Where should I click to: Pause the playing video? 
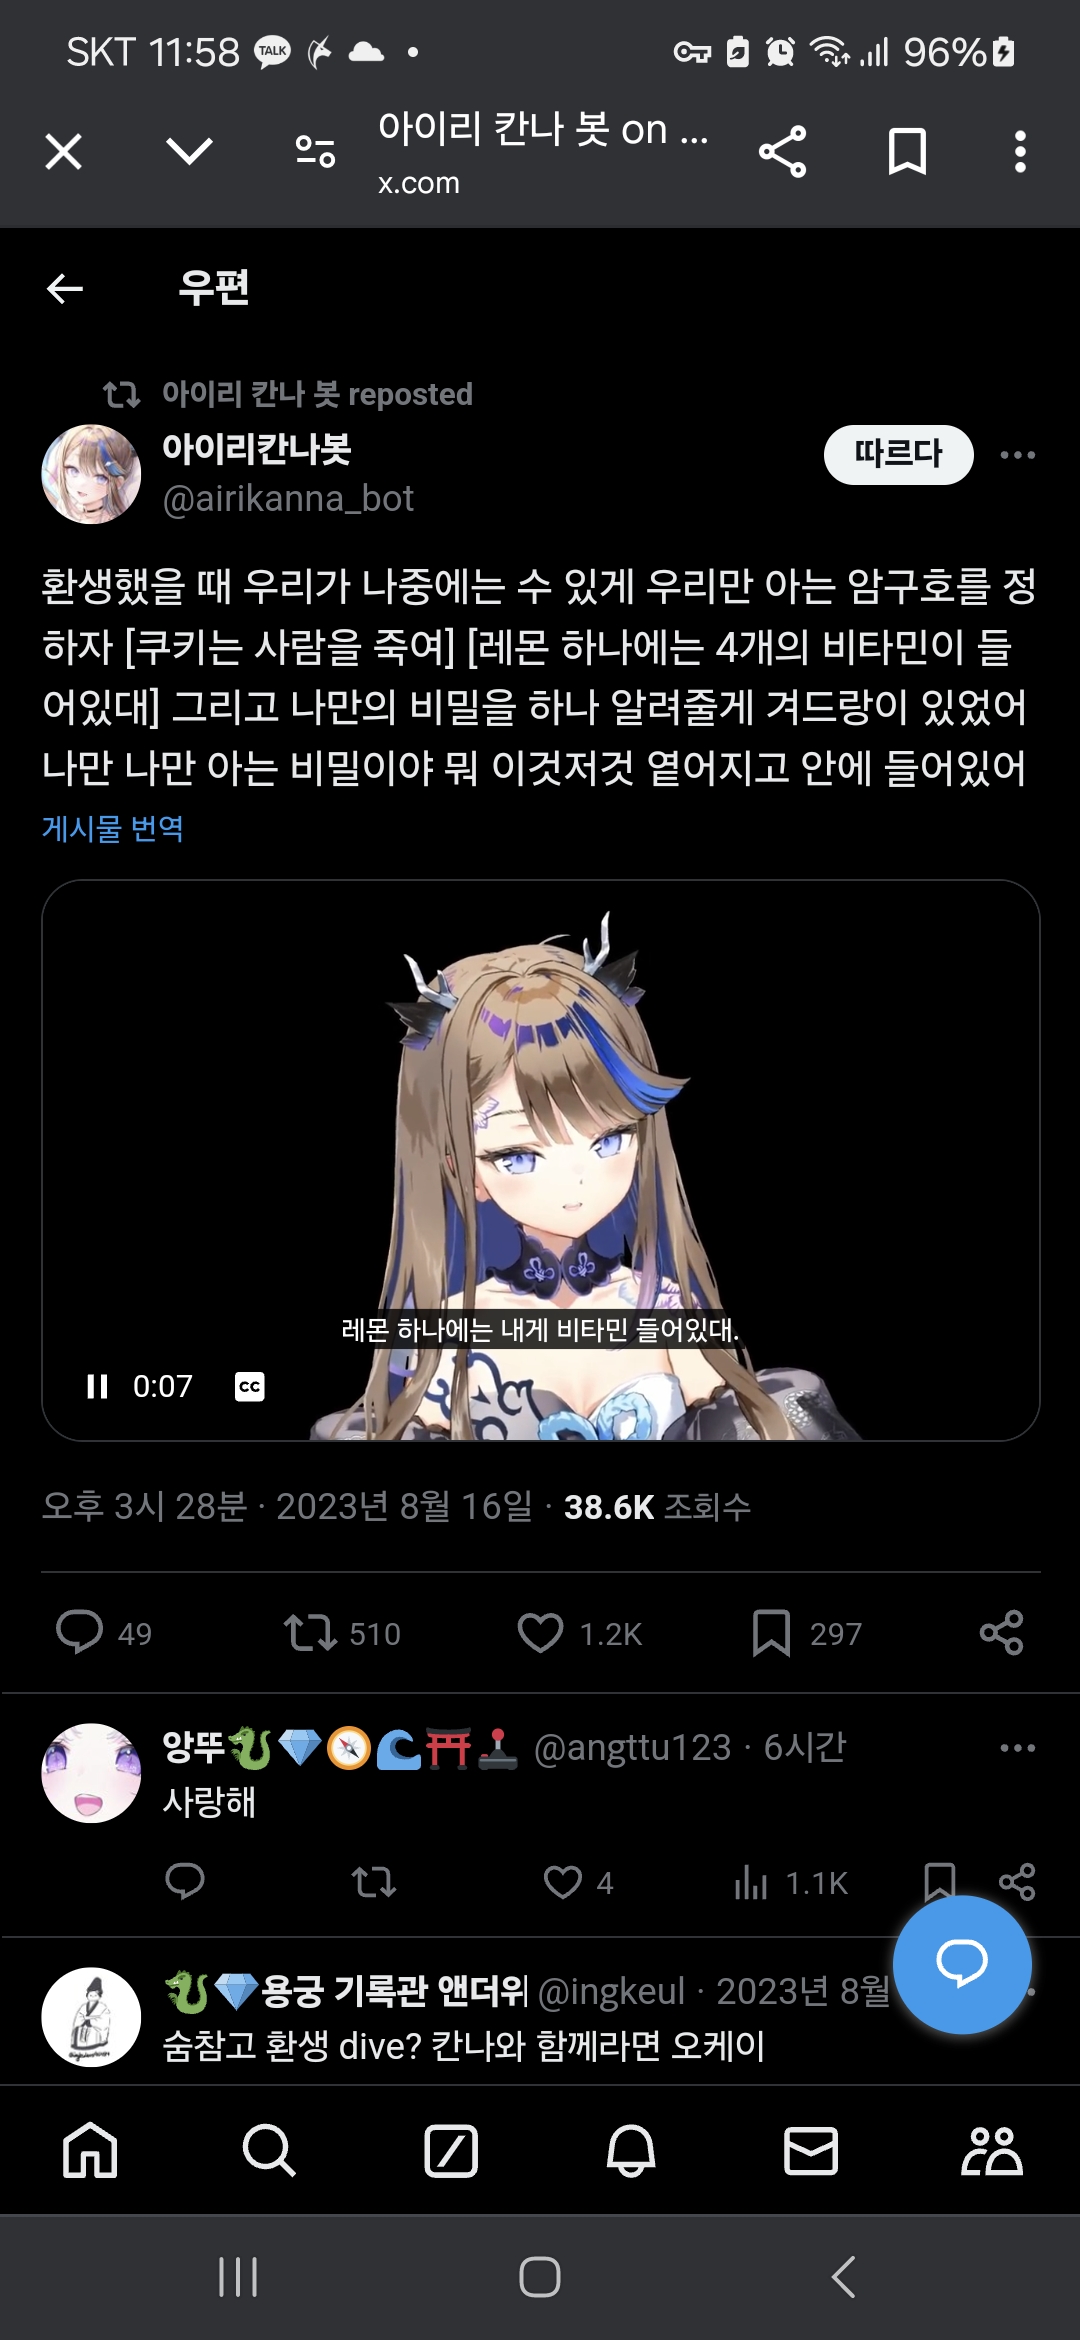pos(97,1386)
